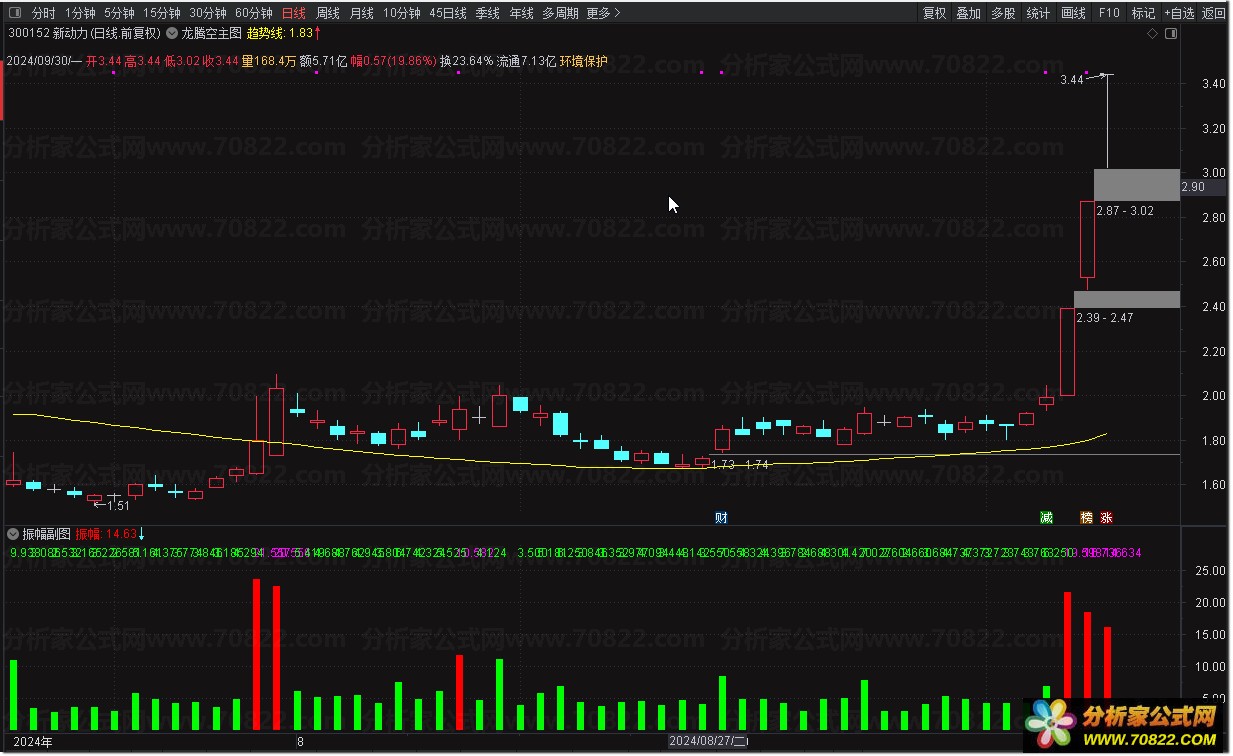Click the 2.39 - 2.47 gap label
1233x756 pixels.
[1104, 318]
